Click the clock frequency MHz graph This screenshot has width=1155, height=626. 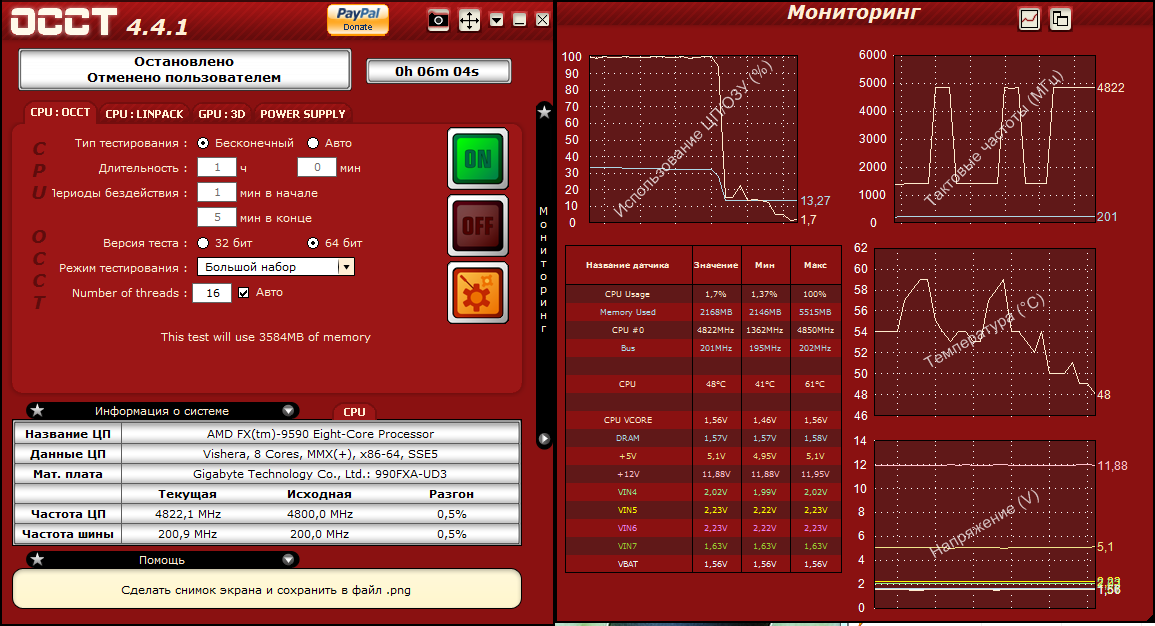tap(994, 138)
